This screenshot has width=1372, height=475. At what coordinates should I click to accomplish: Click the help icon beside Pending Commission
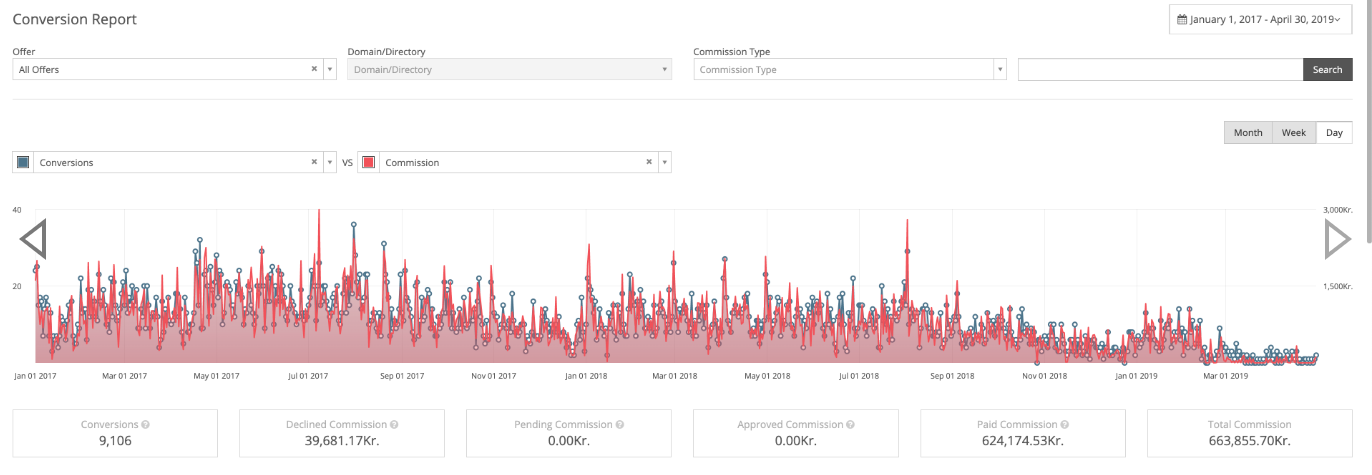(x=619, y=425)
